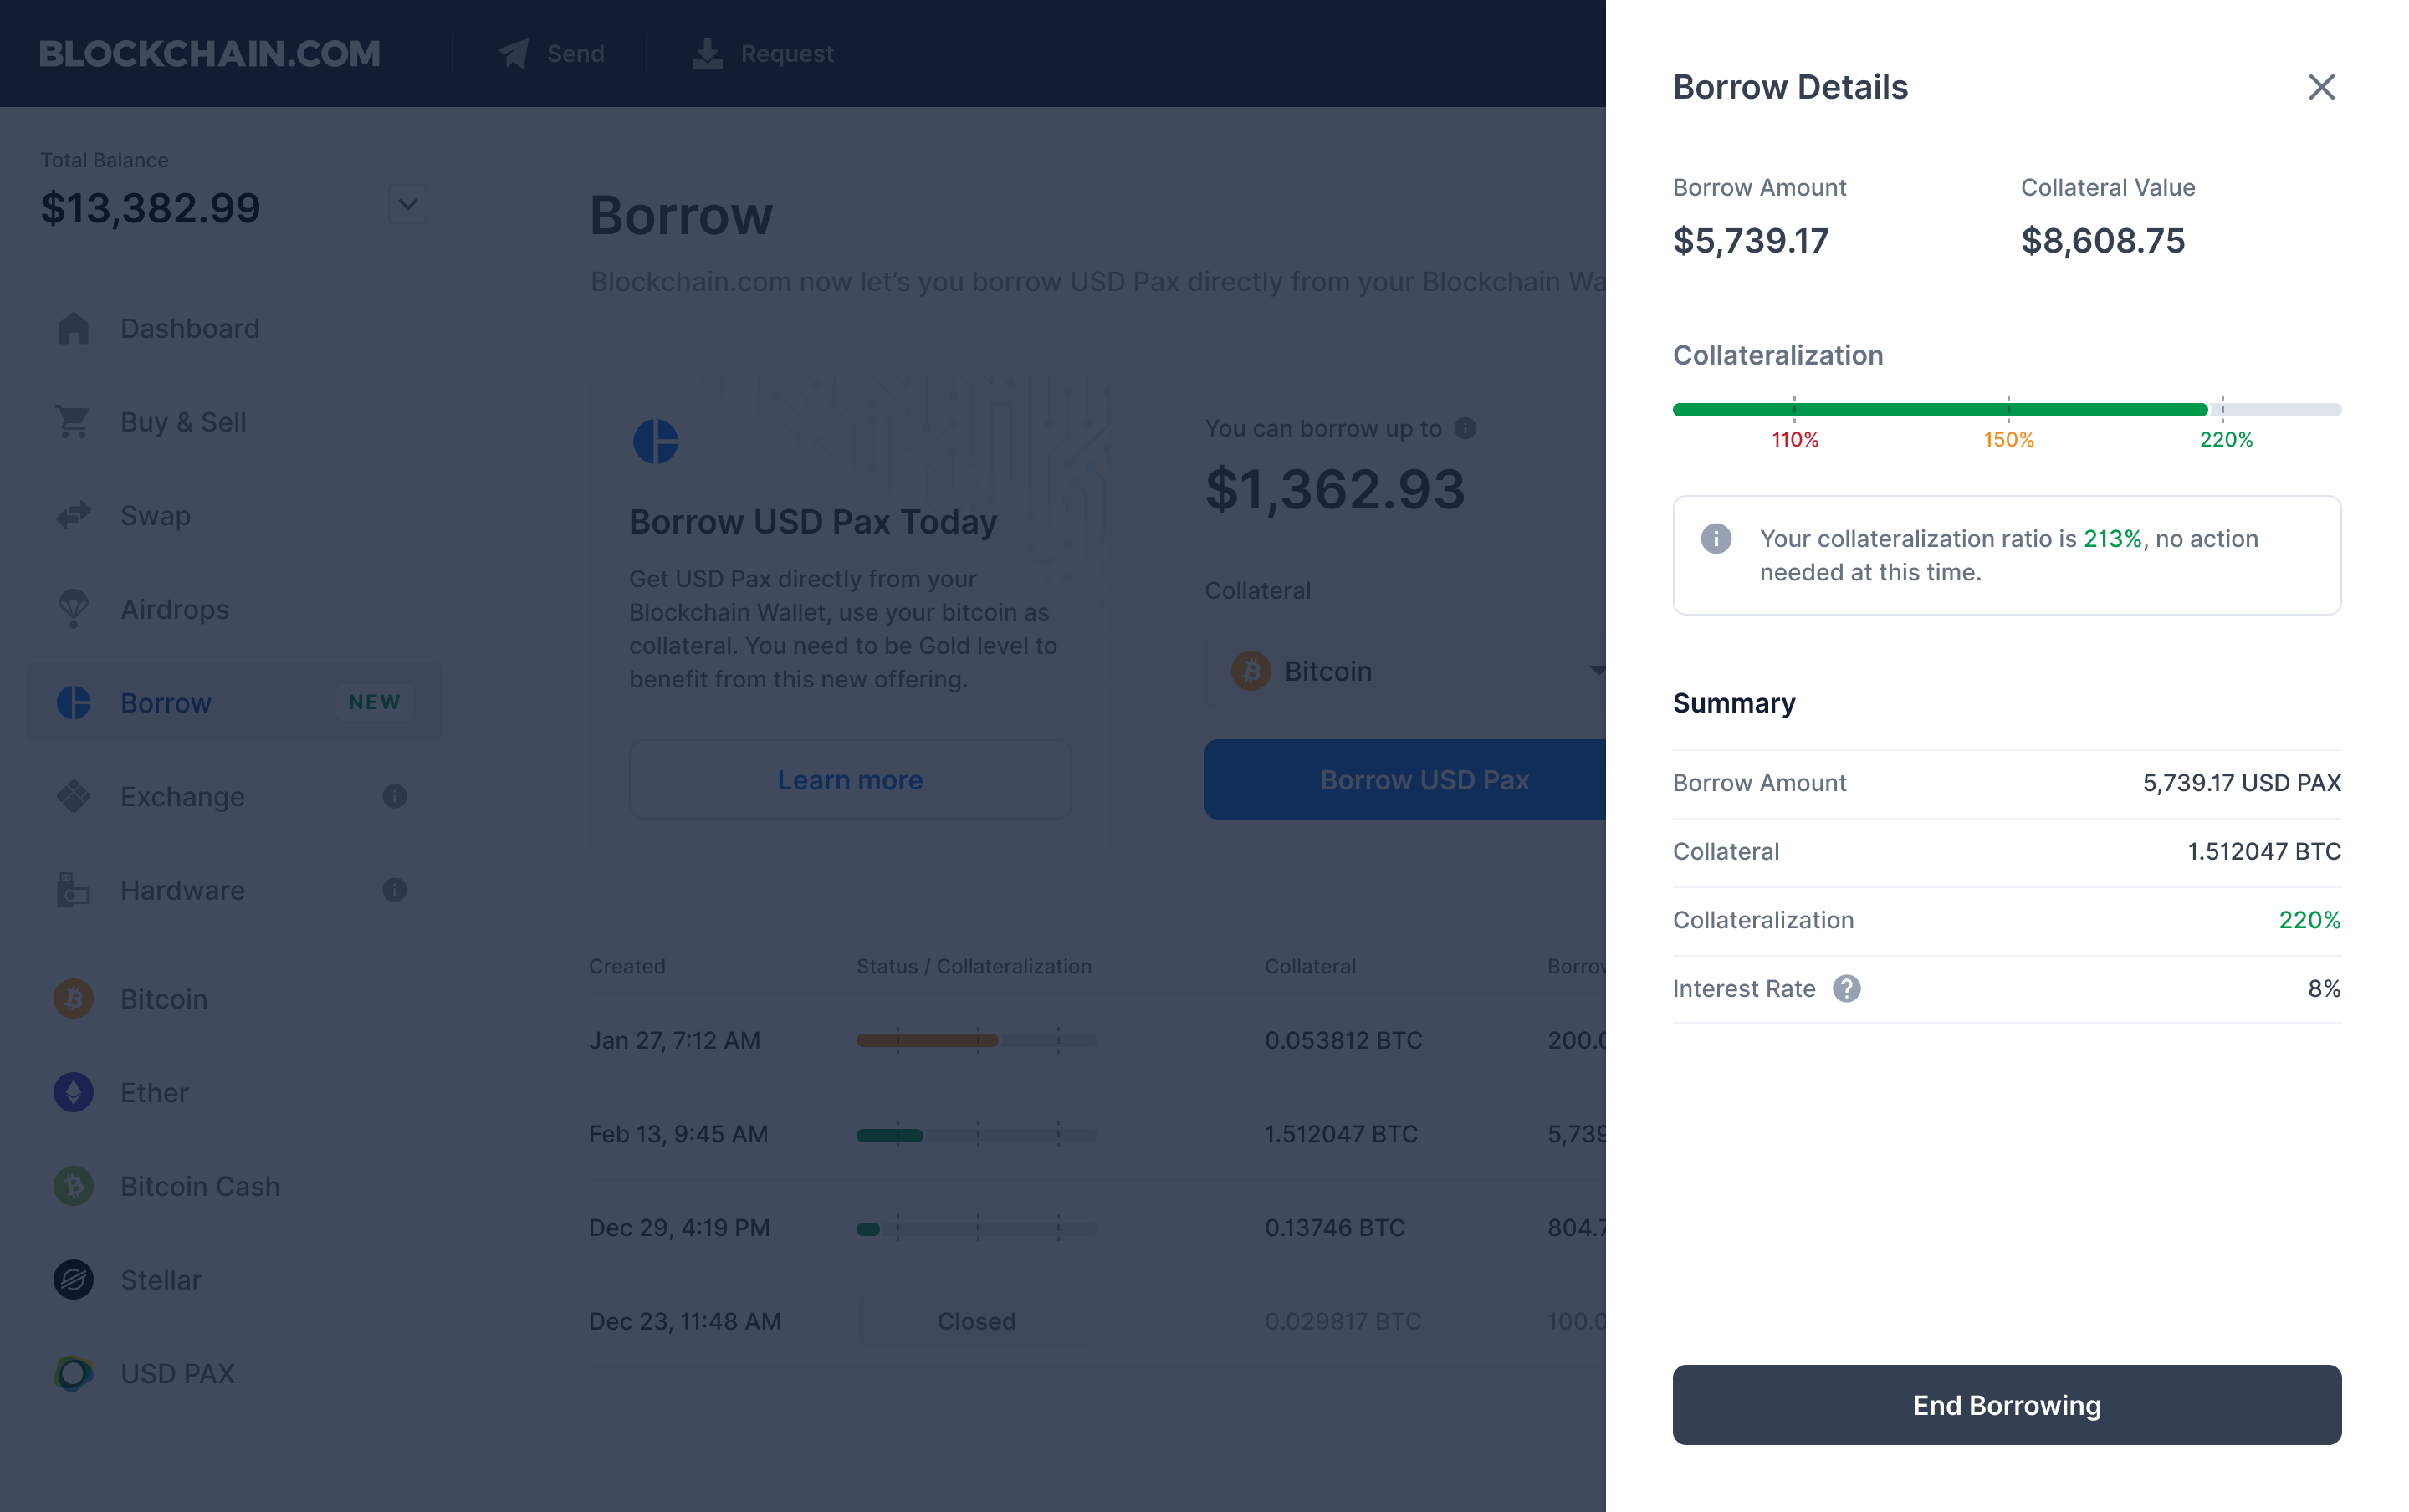
Task: Select the Buy and Sell menu item
Action: (x=183, y=421)
